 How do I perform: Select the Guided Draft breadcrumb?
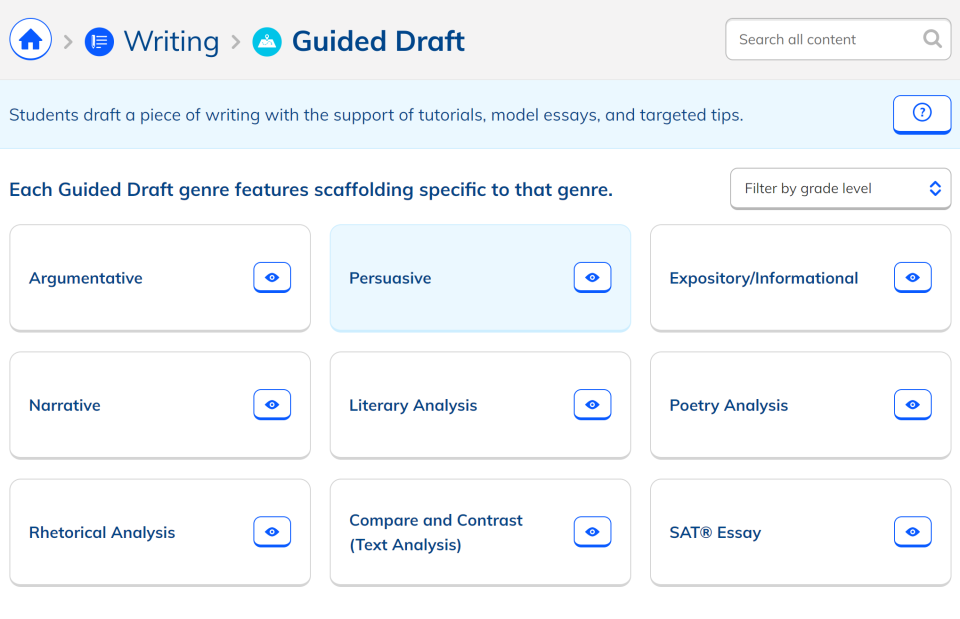click(377, 41)
